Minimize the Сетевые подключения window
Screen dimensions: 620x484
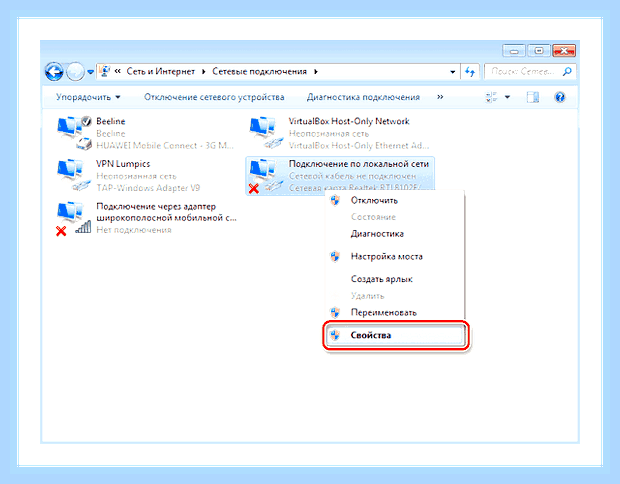coord(514,51)
